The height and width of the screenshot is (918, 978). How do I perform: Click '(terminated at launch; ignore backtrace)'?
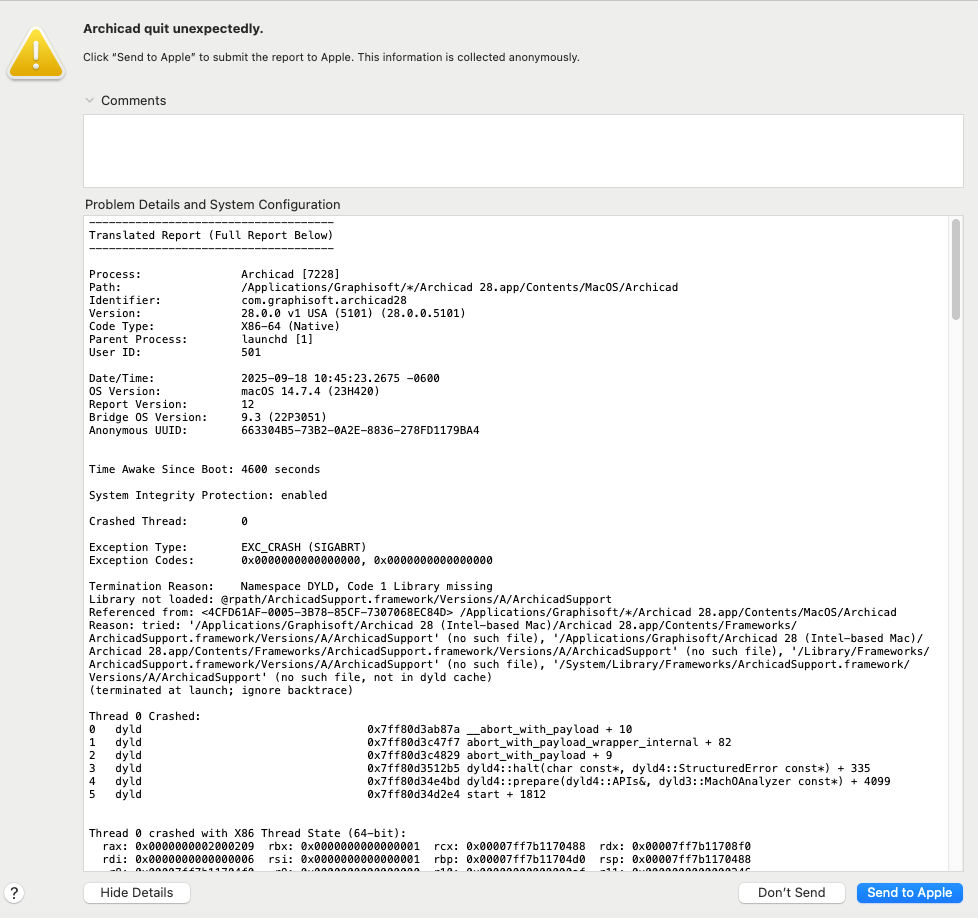tap(221, 691)
